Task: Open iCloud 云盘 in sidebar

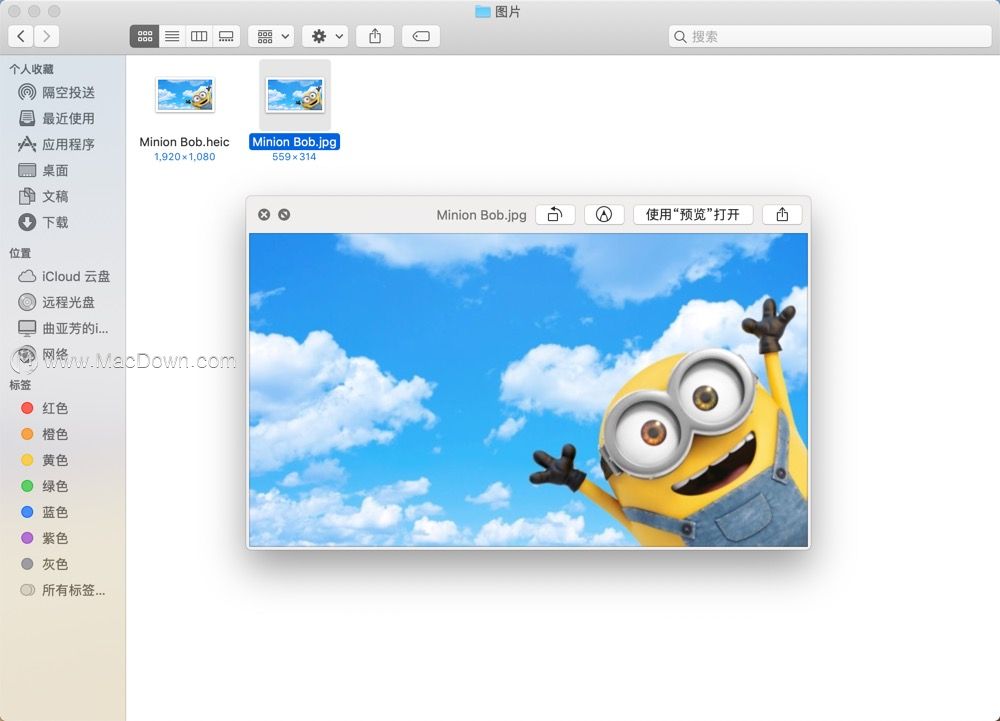Action: pyautogui.click(x=62, y=276)
